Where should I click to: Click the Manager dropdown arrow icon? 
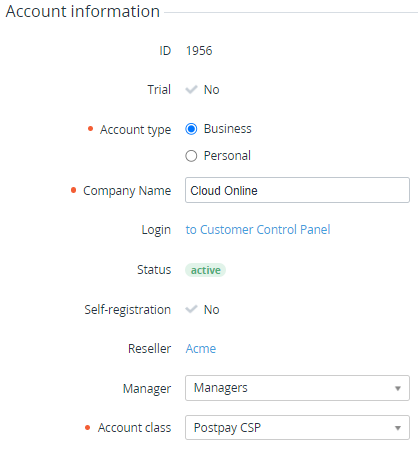tap(397, 388)
